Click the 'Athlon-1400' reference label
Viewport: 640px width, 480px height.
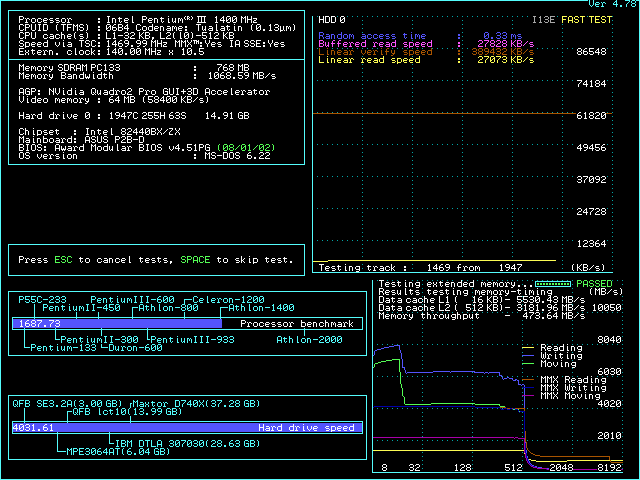[261, 308]
